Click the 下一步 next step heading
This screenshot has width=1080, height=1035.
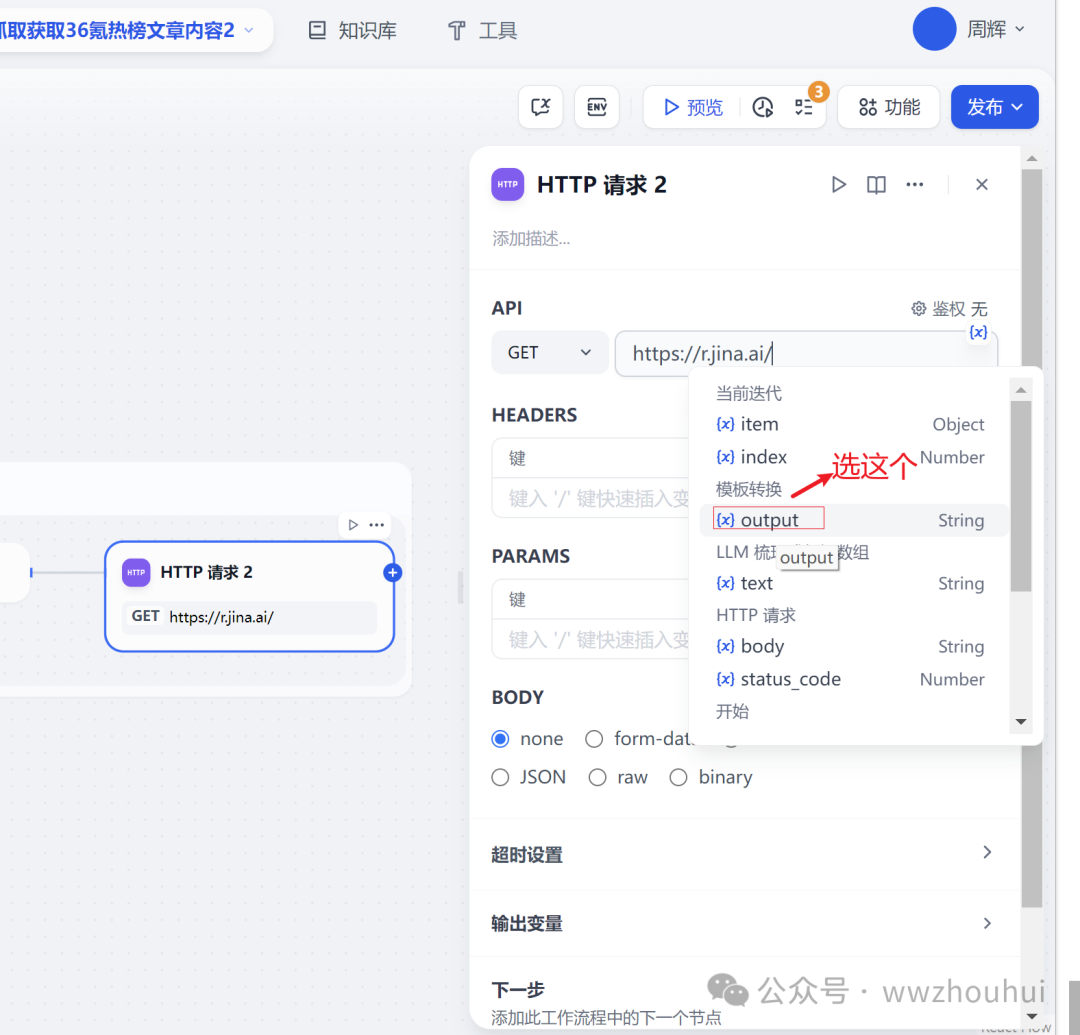[x=518, y=990]
